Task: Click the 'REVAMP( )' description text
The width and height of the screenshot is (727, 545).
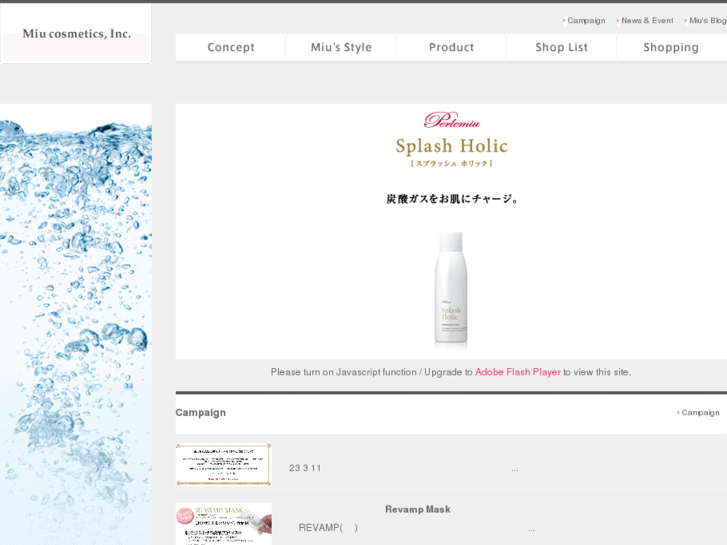Action: point(328,528)
